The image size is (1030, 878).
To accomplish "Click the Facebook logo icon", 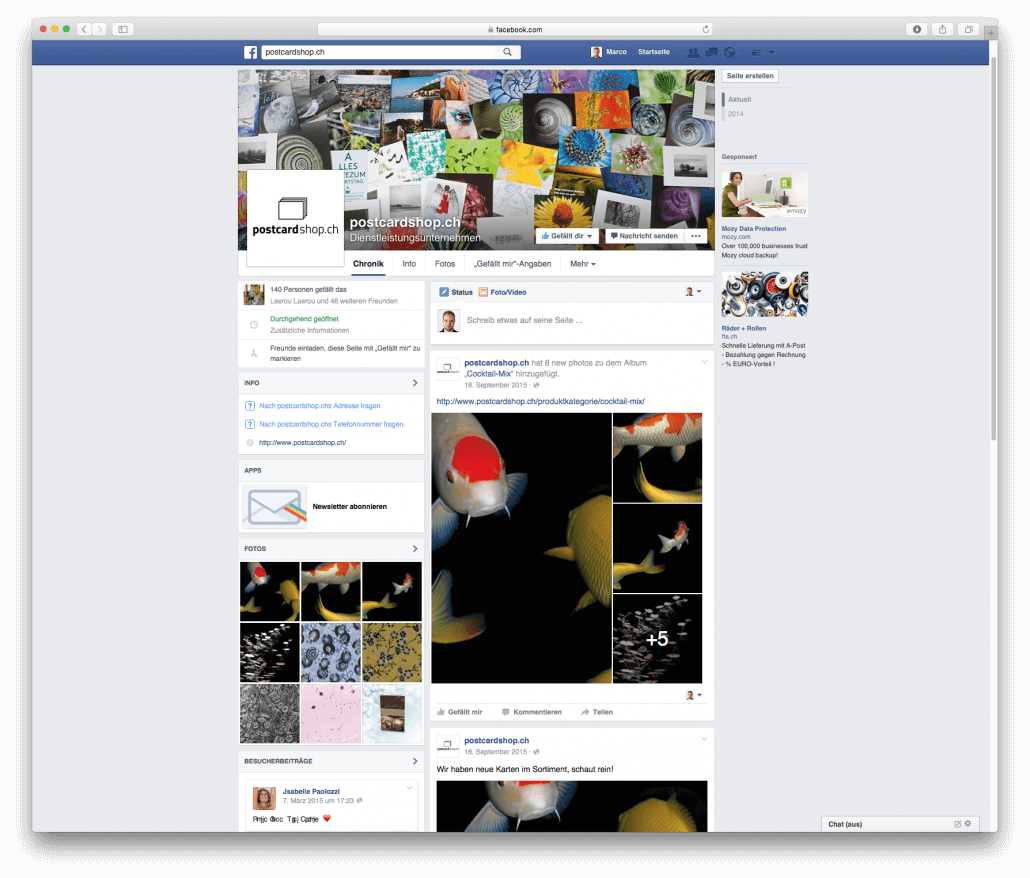I will [x=250, y=53].
